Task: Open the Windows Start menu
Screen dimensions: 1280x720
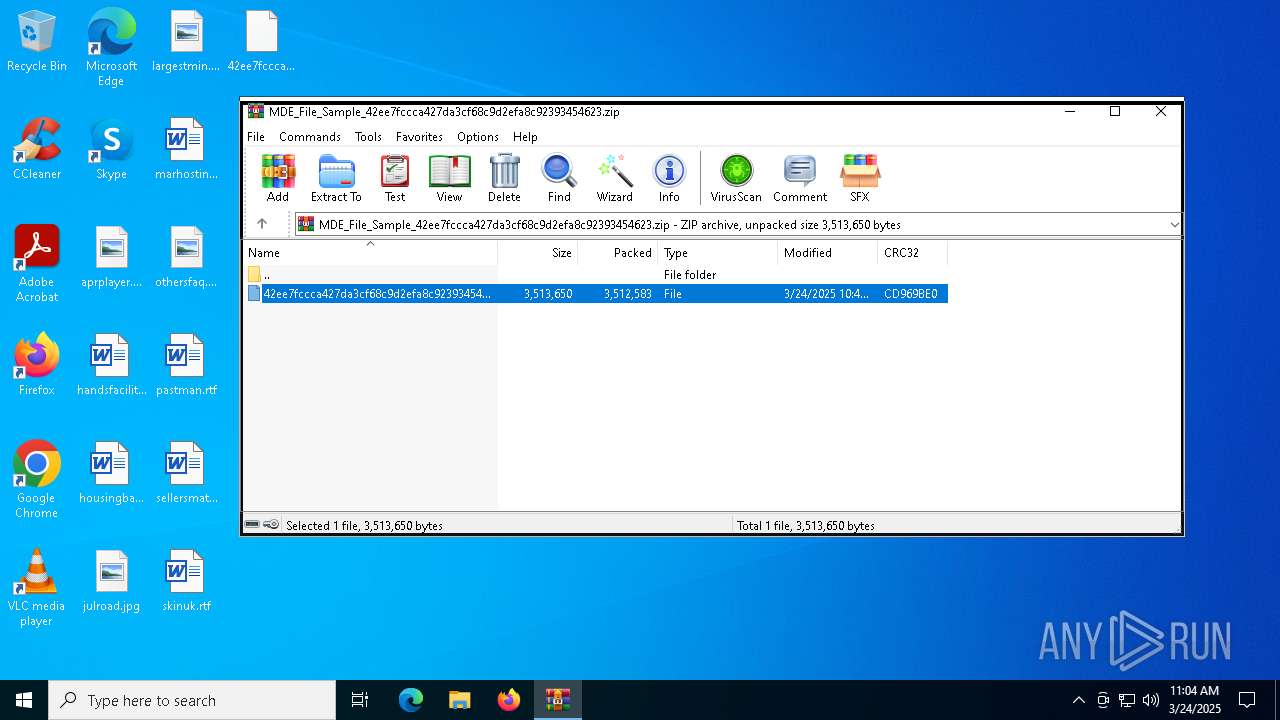Action: [x=24, y=700]
